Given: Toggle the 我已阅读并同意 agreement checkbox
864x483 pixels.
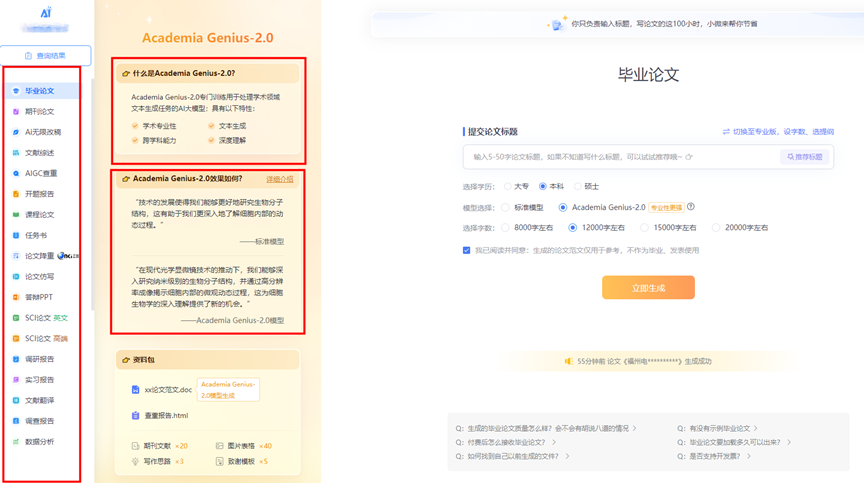Looking at the screenshot, I should [x=467, y=251].
